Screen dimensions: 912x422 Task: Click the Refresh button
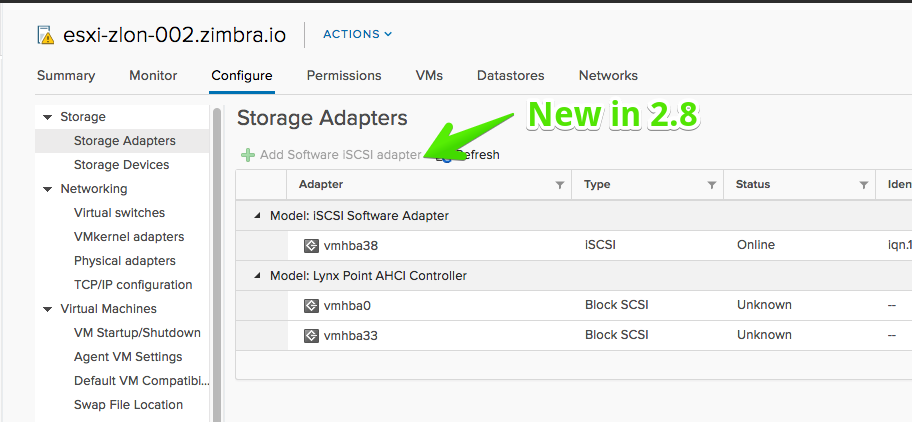468,155
